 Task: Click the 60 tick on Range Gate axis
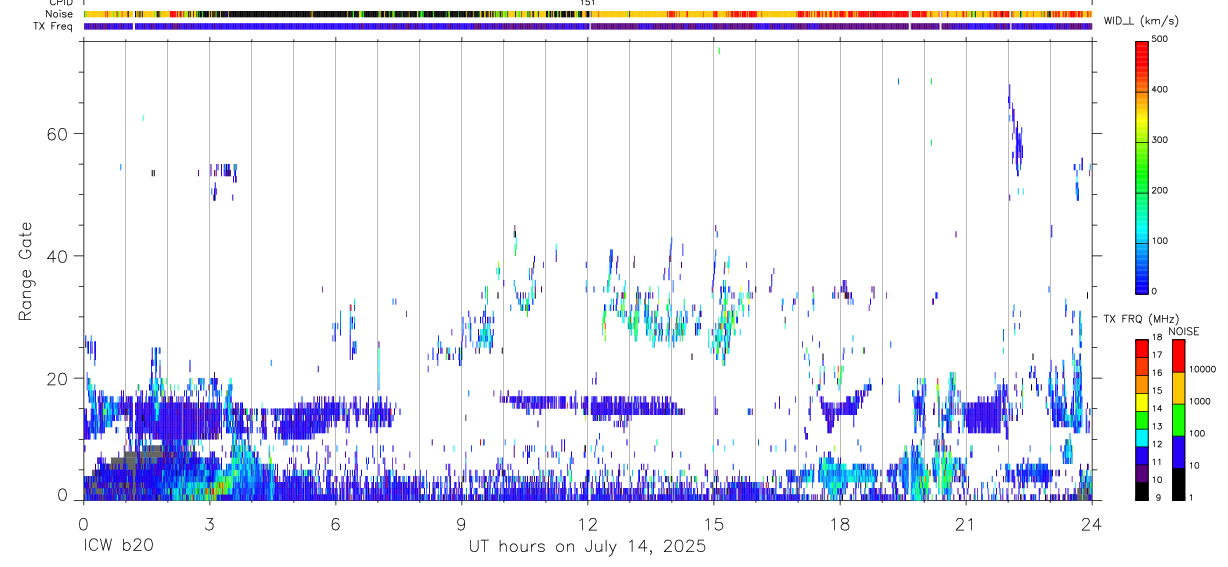(x=56, y=134)
